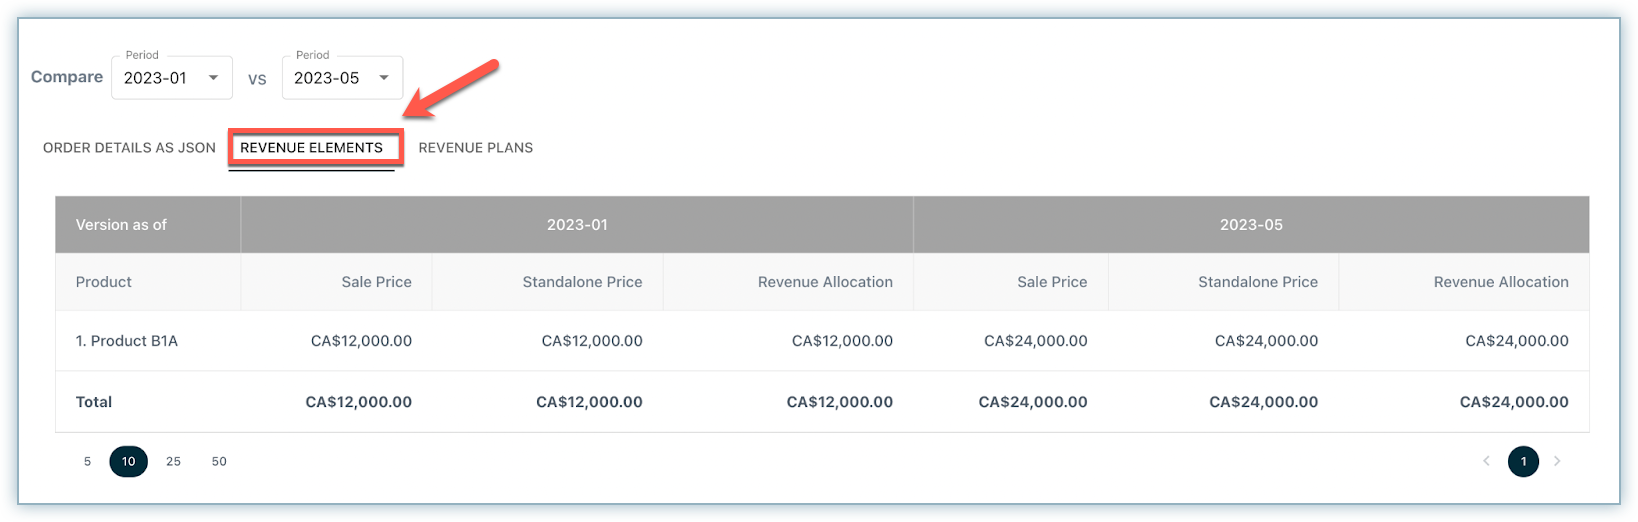Click the arrow in the 2023-01 dropdown
The height and width of the screenshot is (522, 1638).
pyautogui.click(x=213, y=78)
